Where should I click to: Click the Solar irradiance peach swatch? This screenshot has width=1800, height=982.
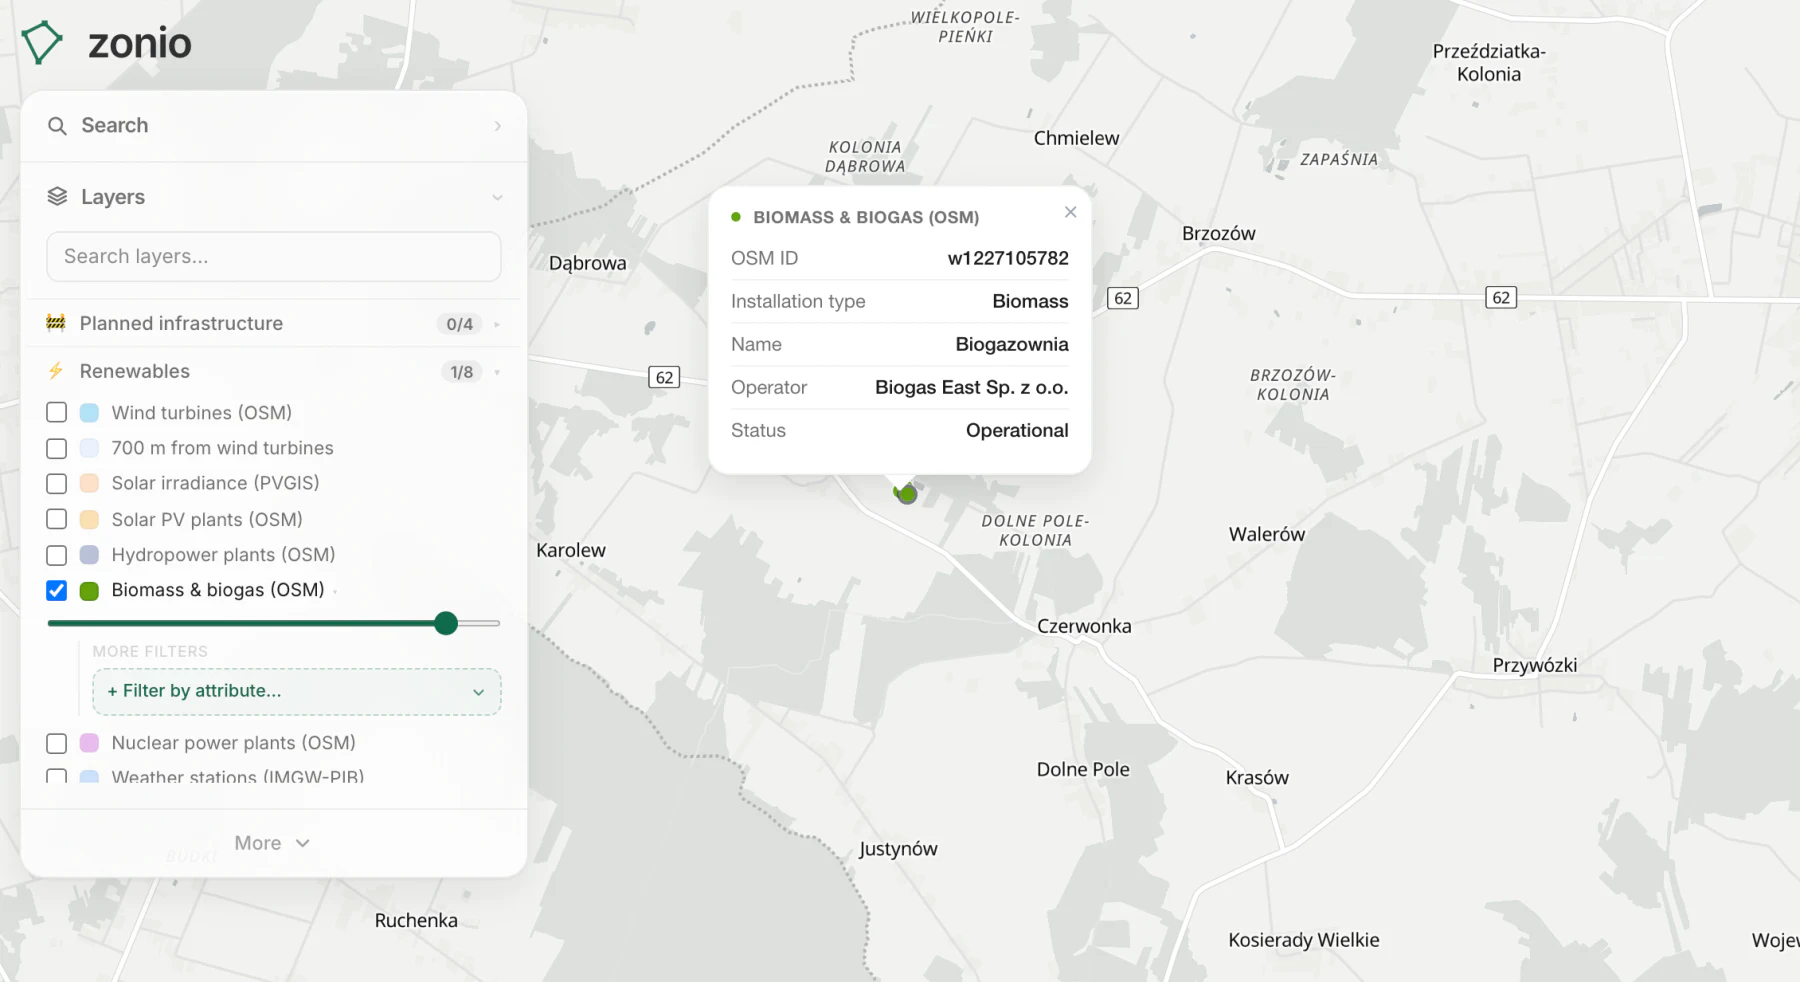89,484
